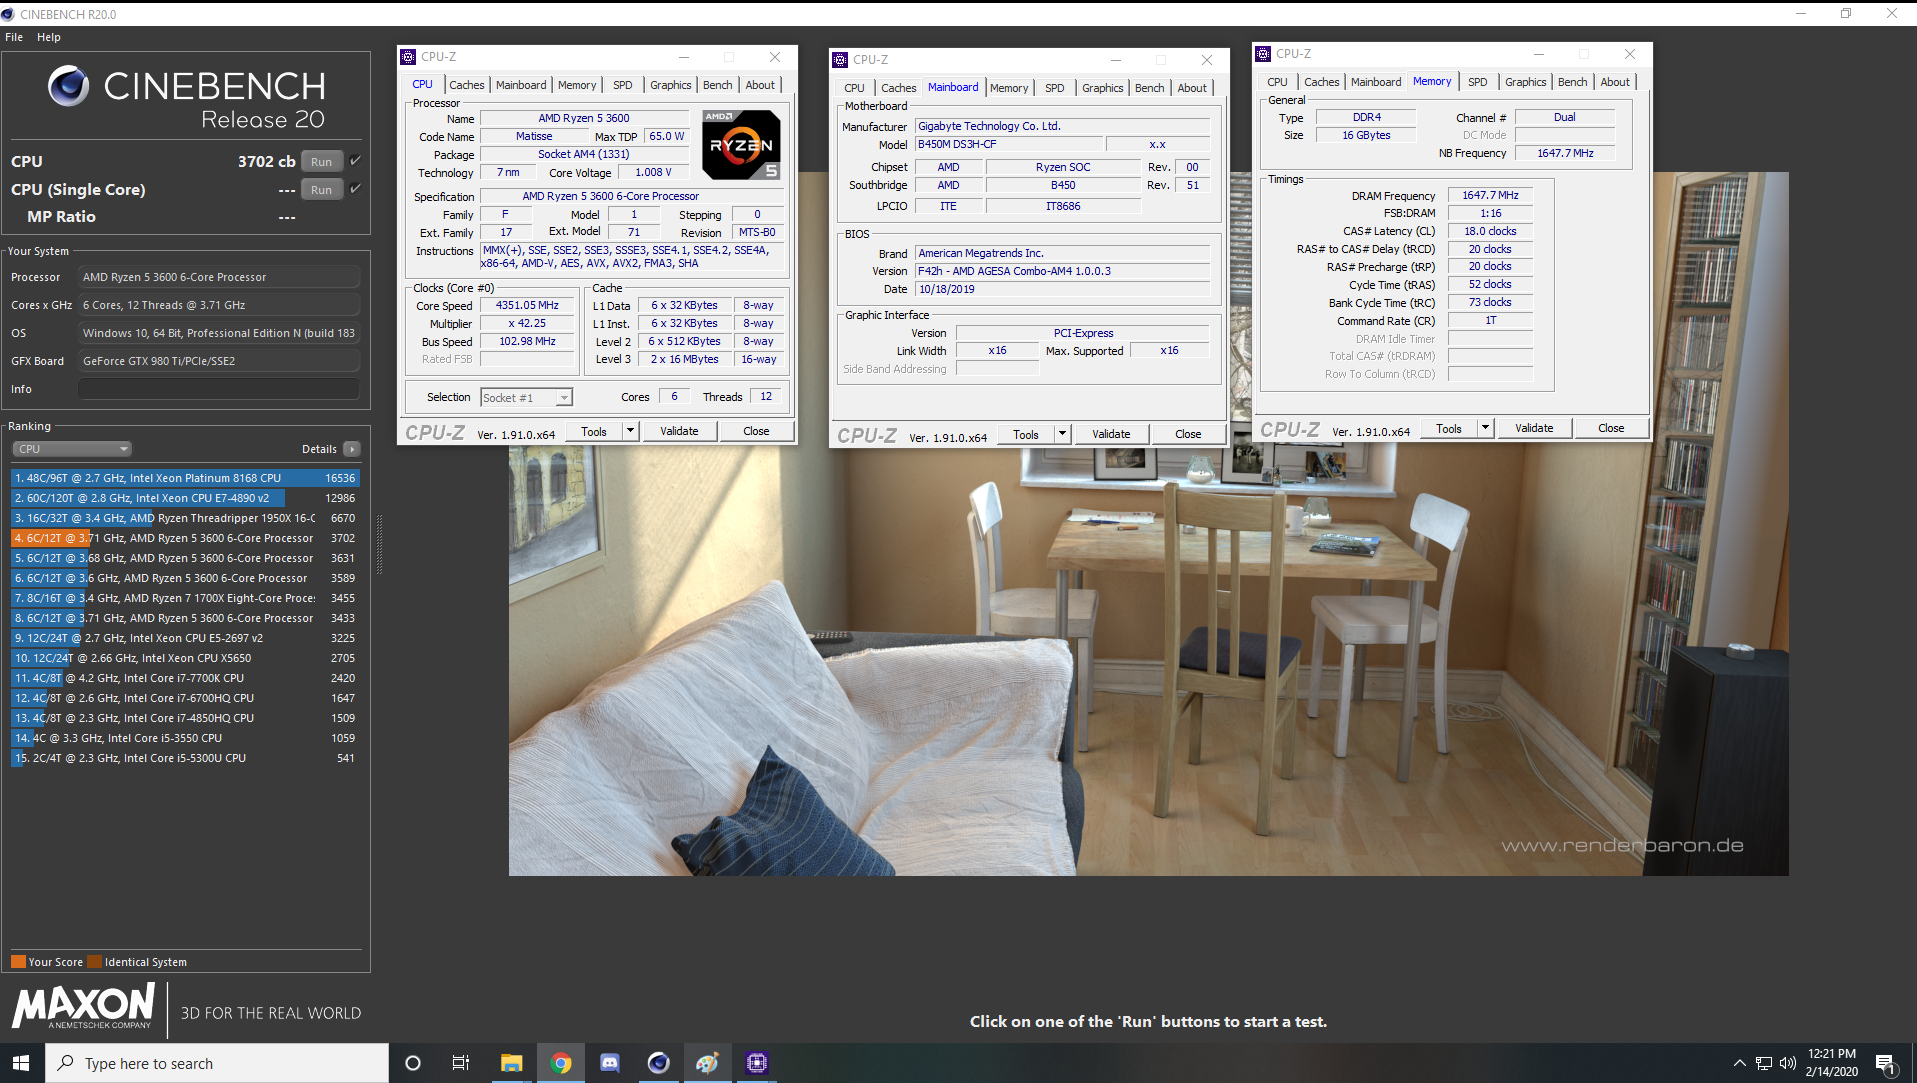
Task: Select ranking row 4 with score 3702
Action: pyautogui.click(x=185, y=538)
